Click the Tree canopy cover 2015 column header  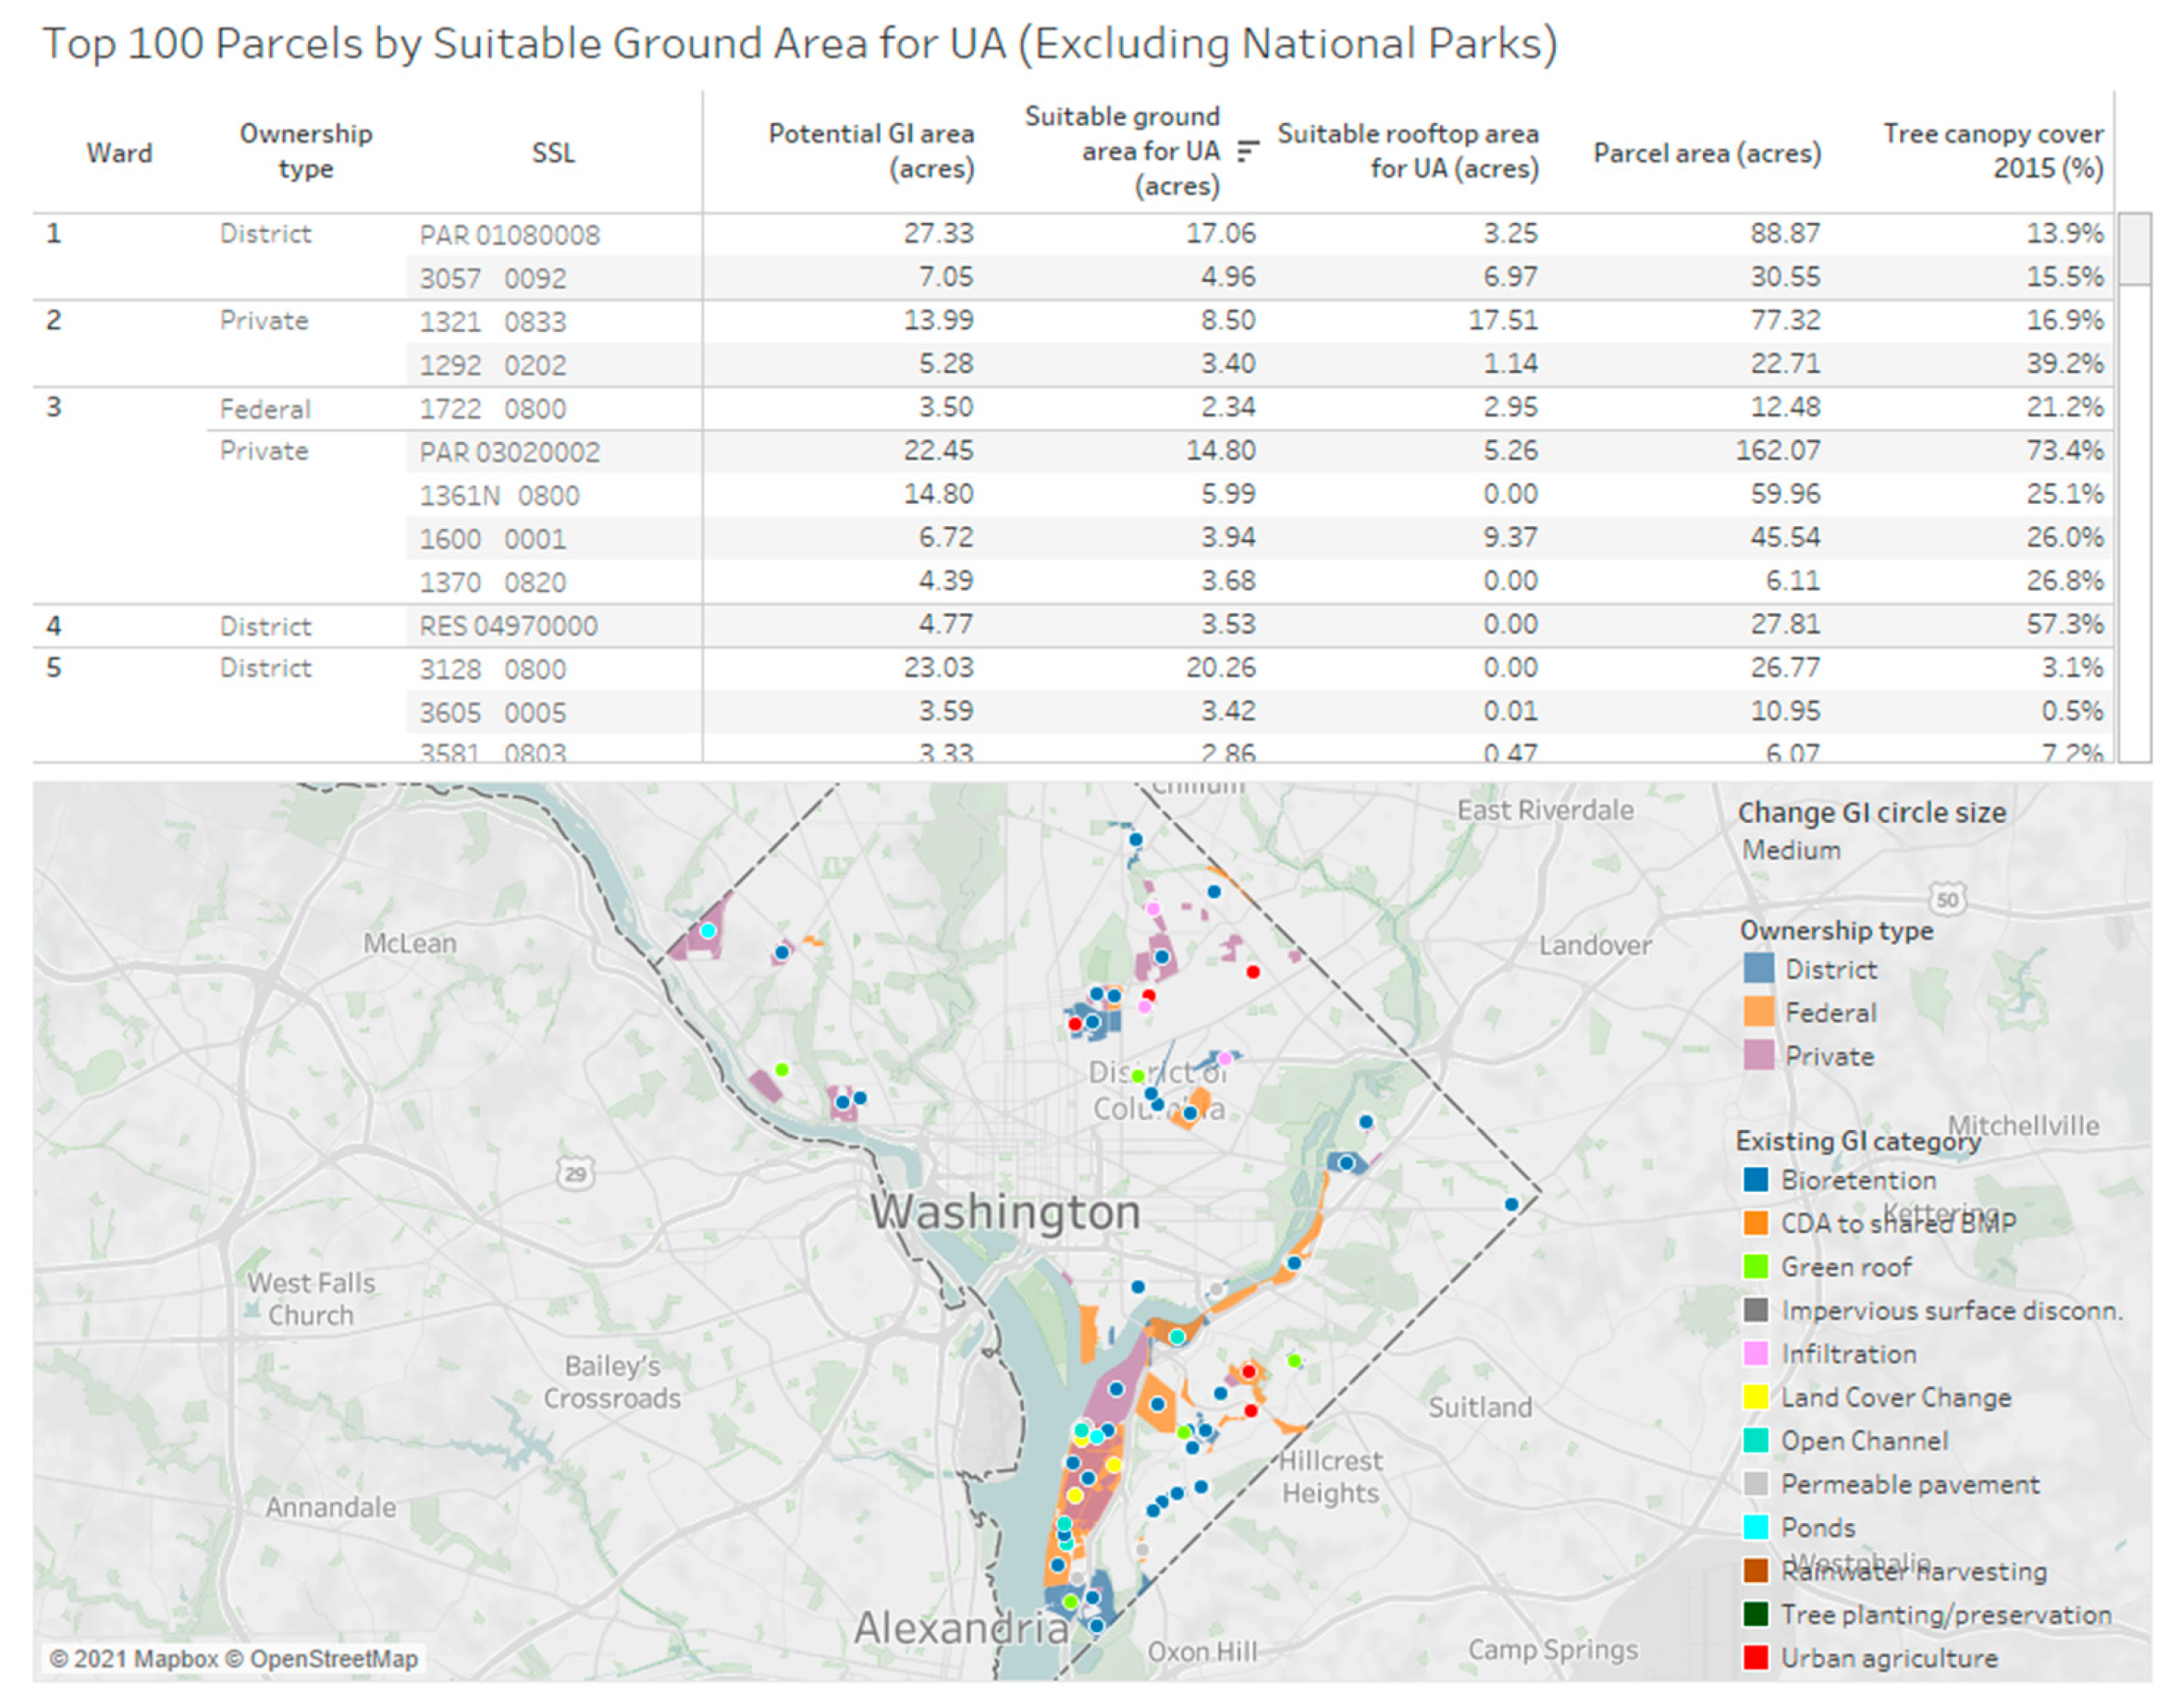[x=1992, y=151]
